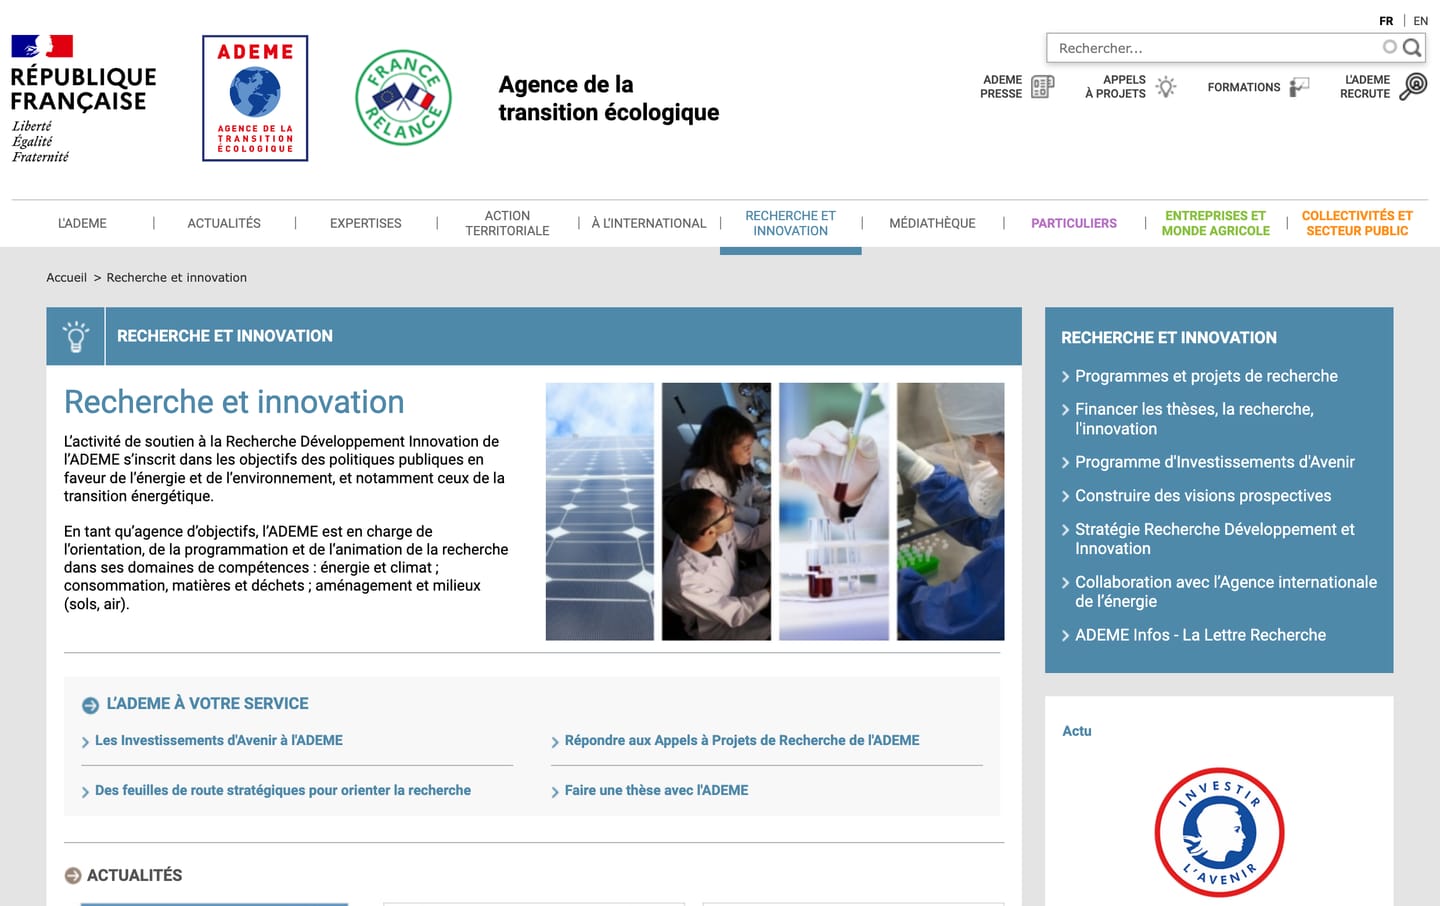This screenshot has height=906, width=1440.
Task: Open Action Territoriale menu item
Action: tap(507, 223)
